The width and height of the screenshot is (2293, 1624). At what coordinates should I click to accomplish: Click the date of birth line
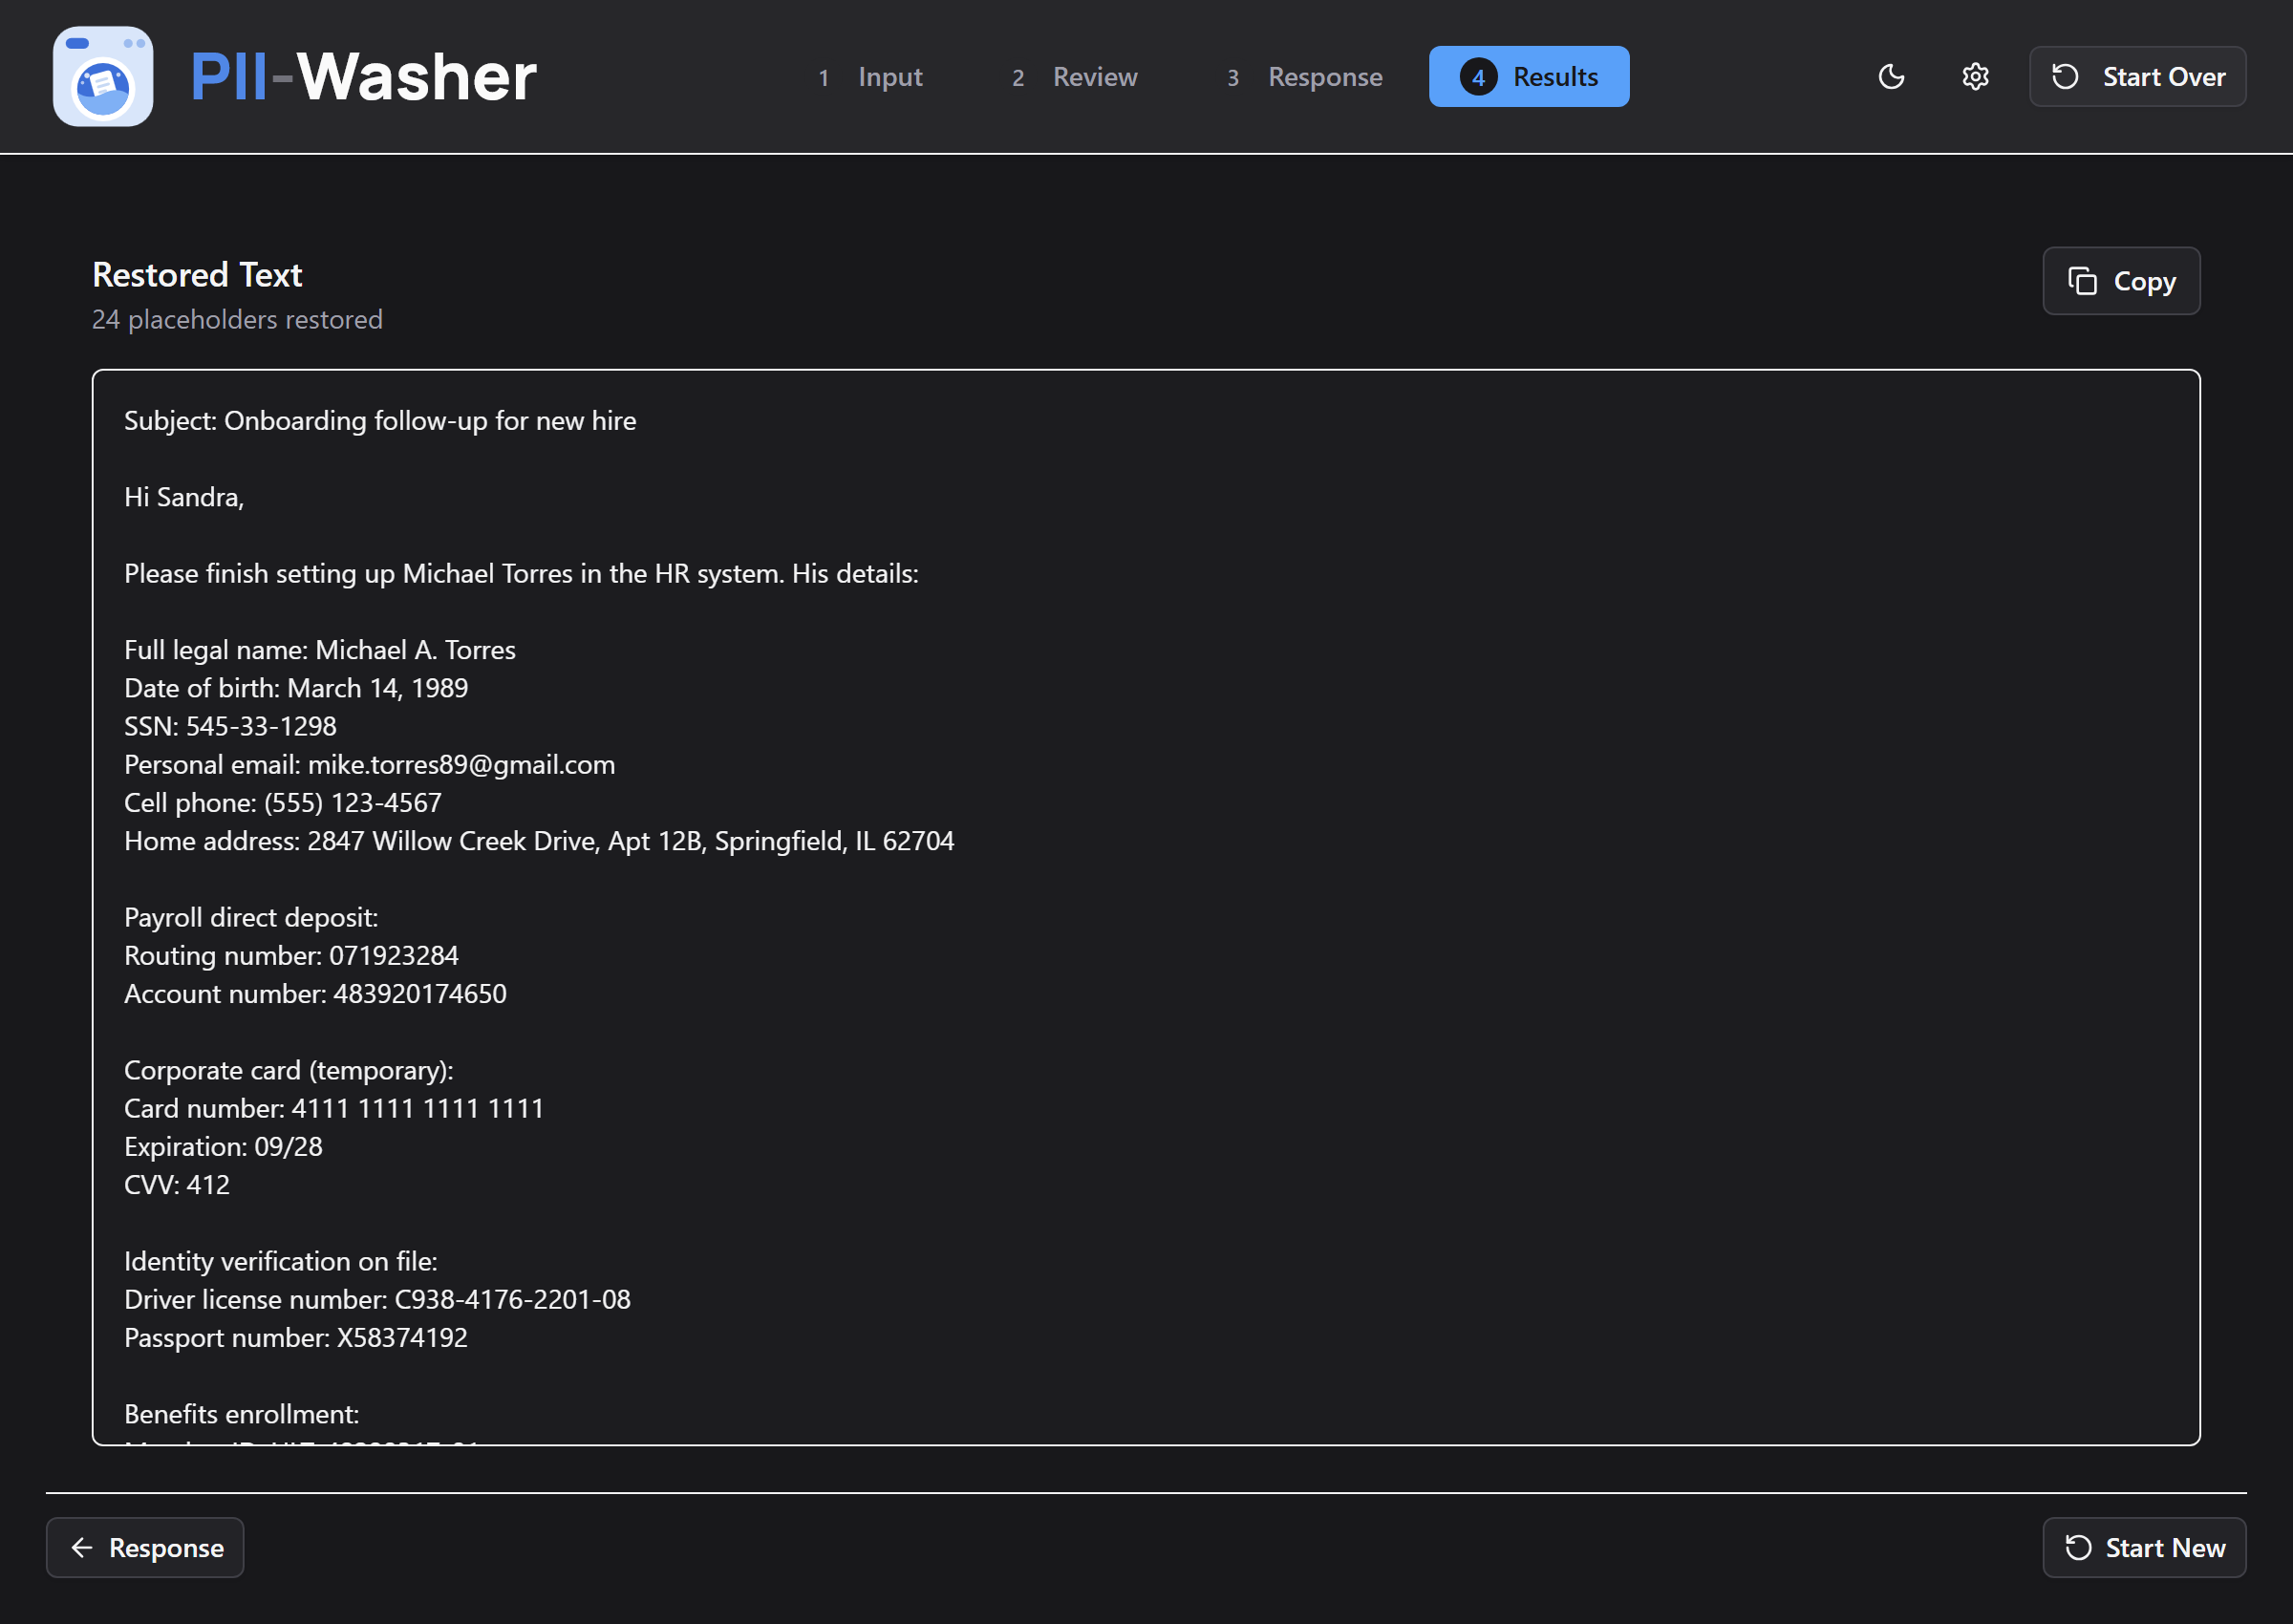click(x=296, y=688)
